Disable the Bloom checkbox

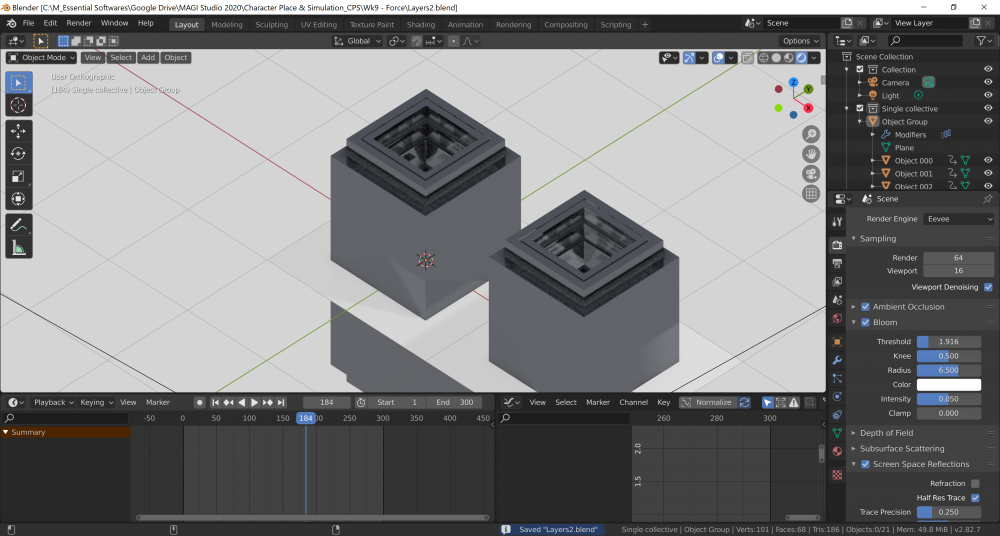click(866, 323)
